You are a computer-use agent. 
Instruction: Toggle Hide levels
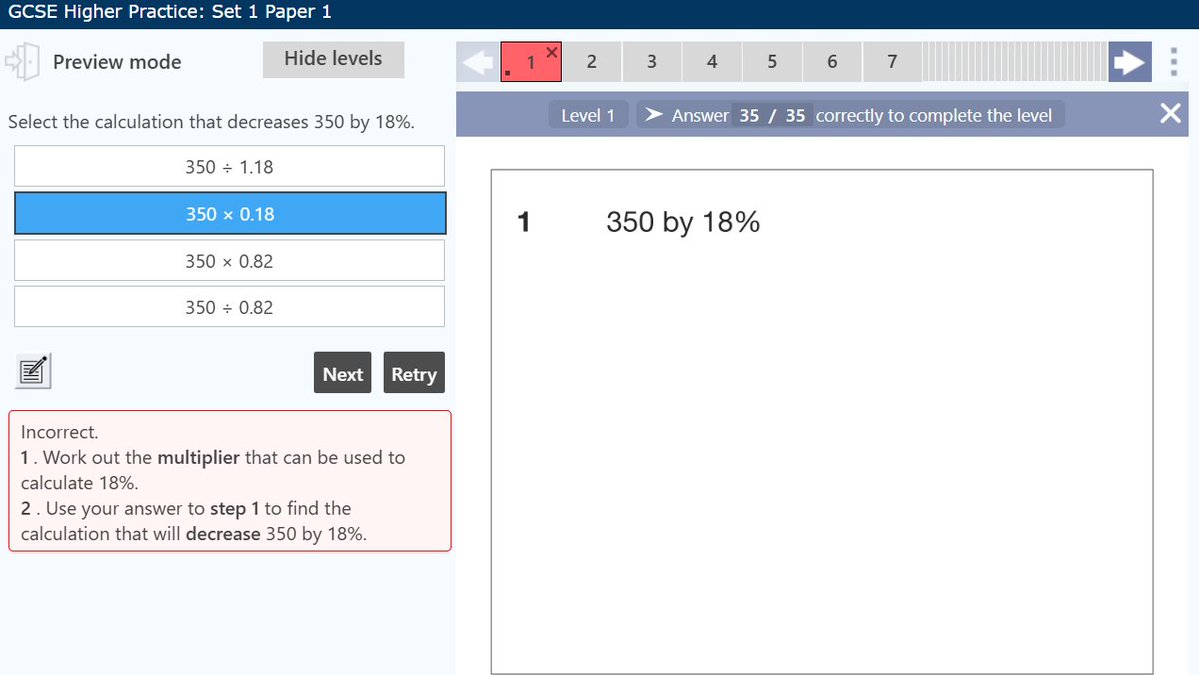pyautogui.click(x=333, y=59)
